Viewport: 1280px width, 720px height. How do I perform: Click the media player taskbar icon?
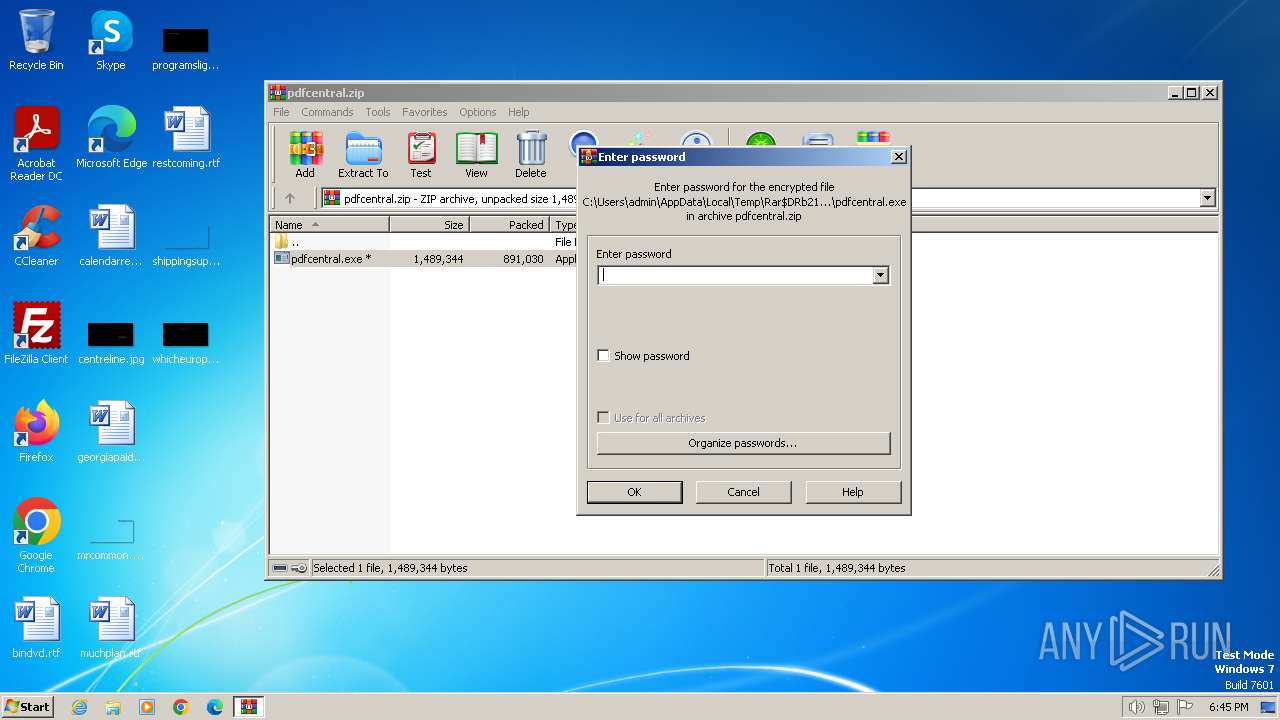pyautogui.click(x=147, y=707)
